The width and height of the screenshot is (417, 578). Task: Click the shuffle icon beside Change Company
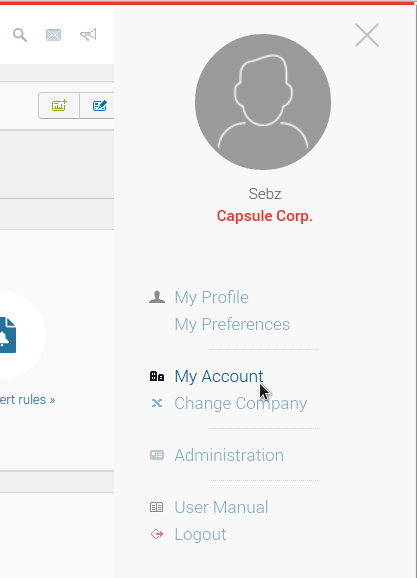(x=157, y=403)
